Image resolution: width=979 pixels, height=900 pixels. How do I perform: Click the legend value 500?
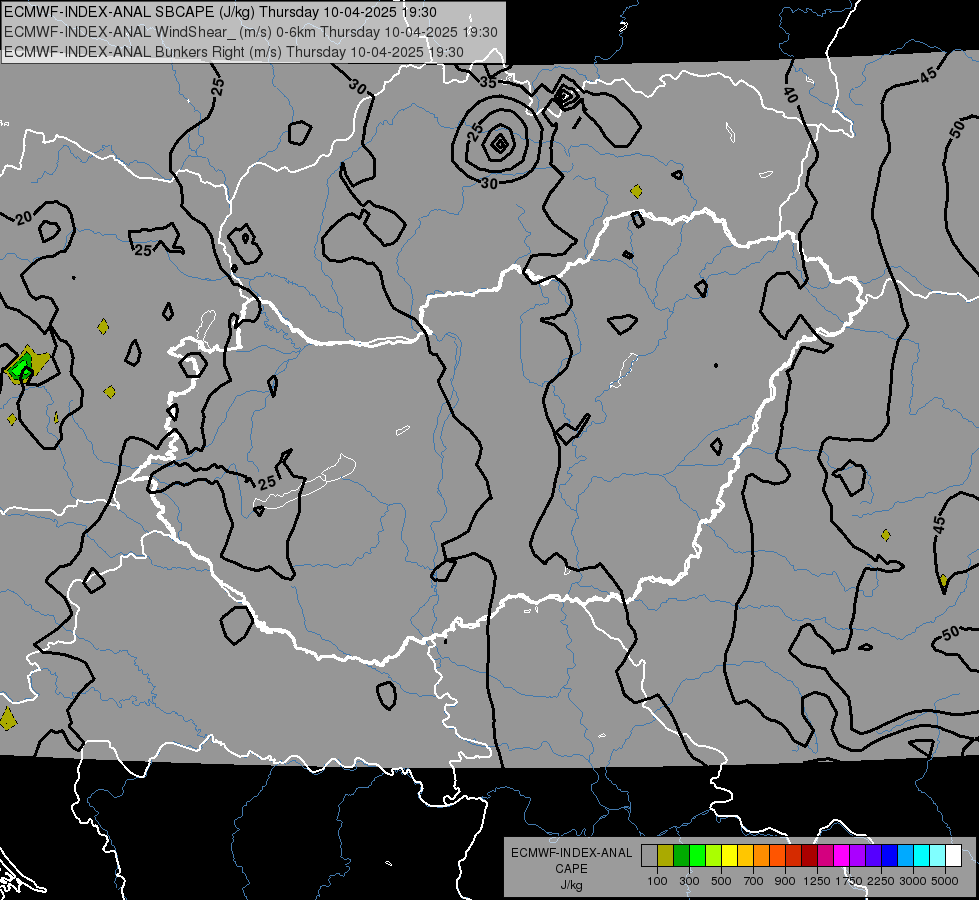[x=721, y=881]
